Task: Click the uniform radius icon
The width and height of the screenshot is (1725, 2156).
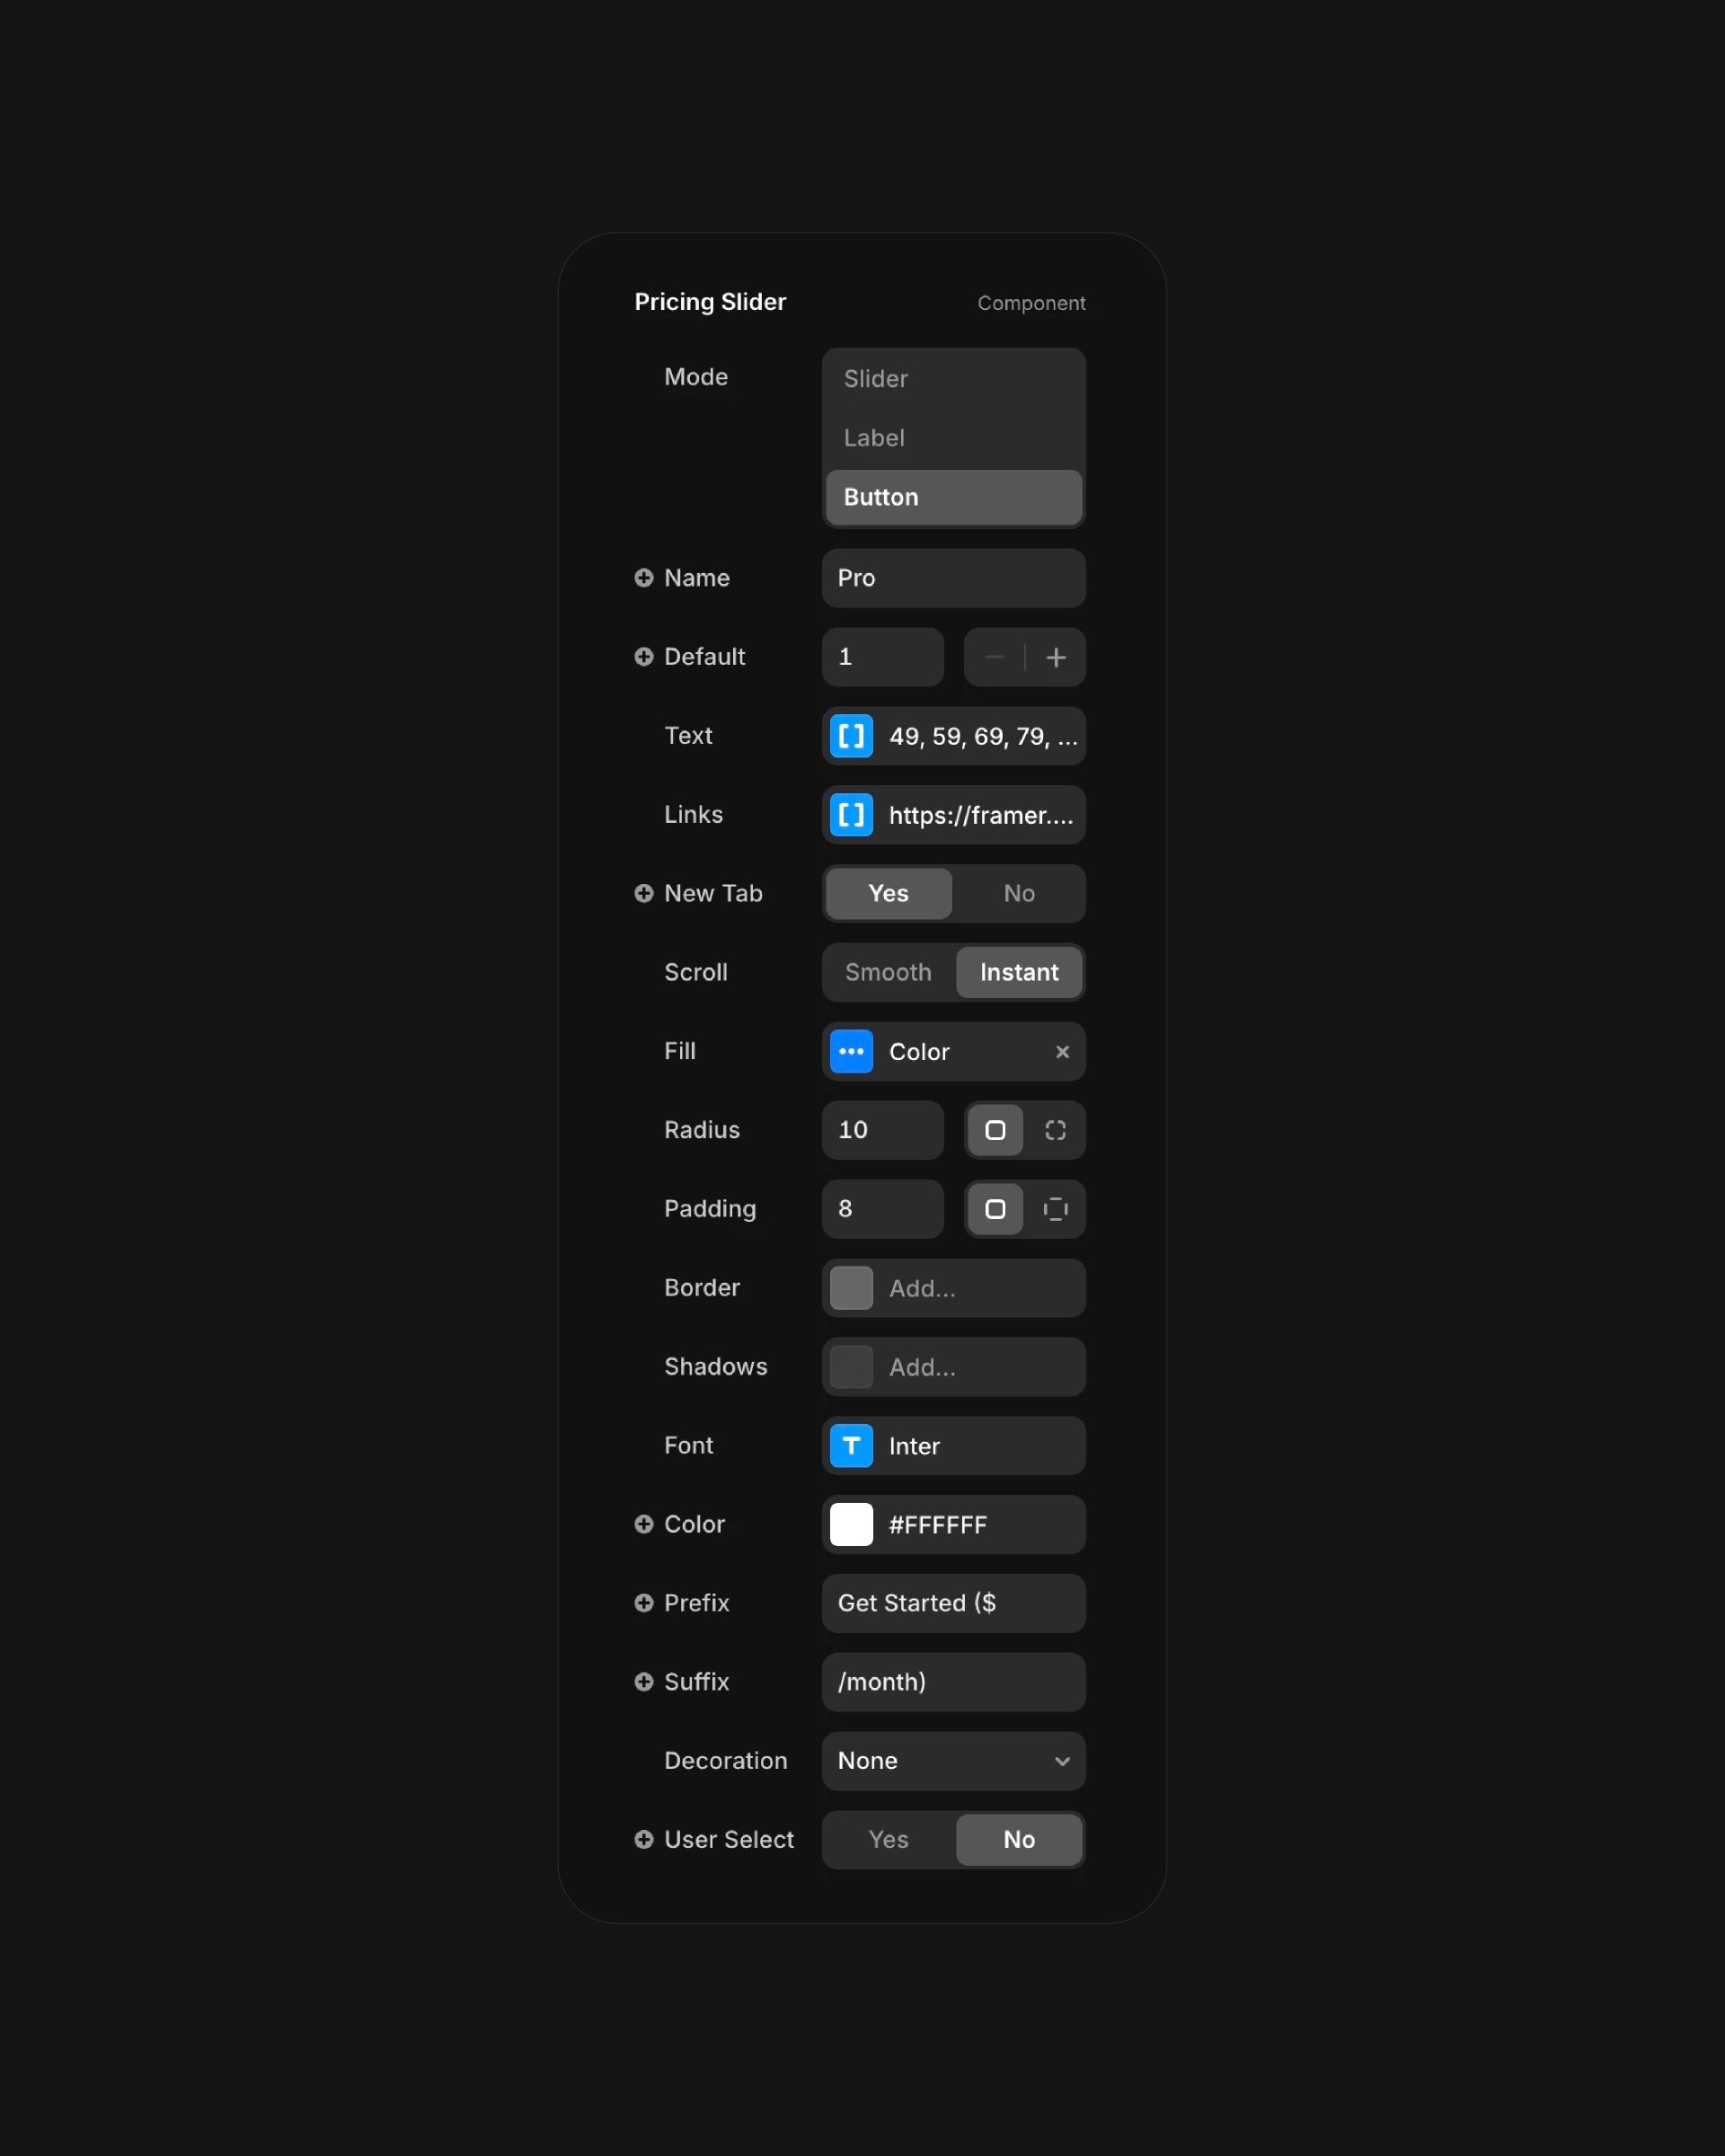Action: pos(995,1130)
